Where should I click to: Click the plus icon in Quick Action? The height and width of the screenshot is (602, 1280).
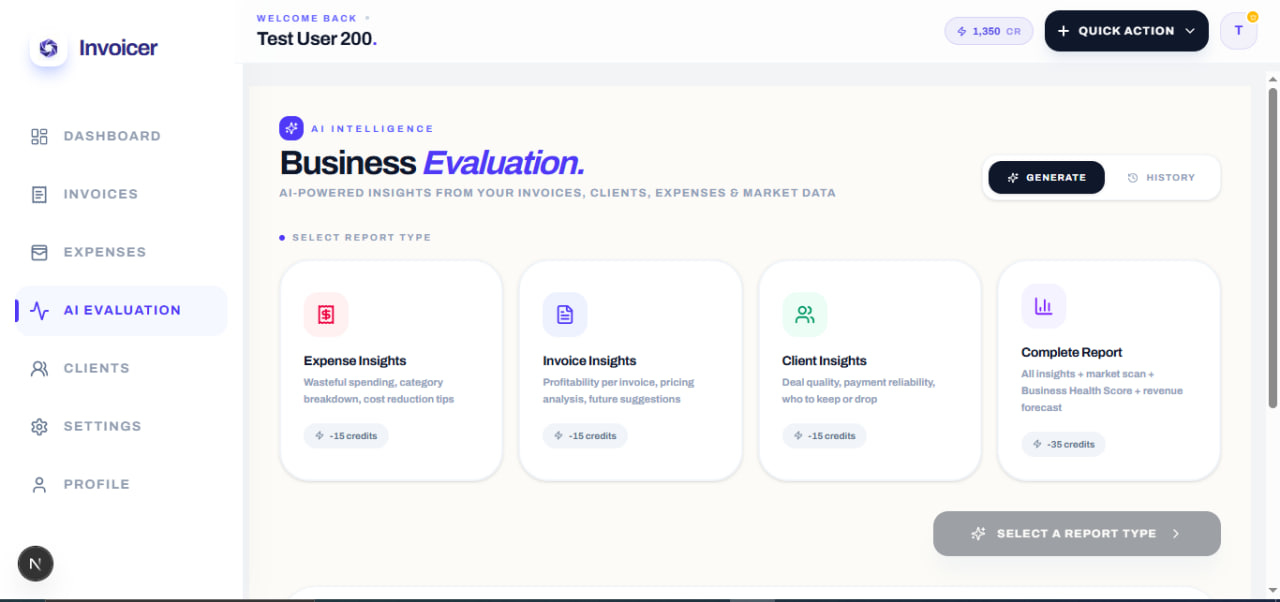point(1063,31)
